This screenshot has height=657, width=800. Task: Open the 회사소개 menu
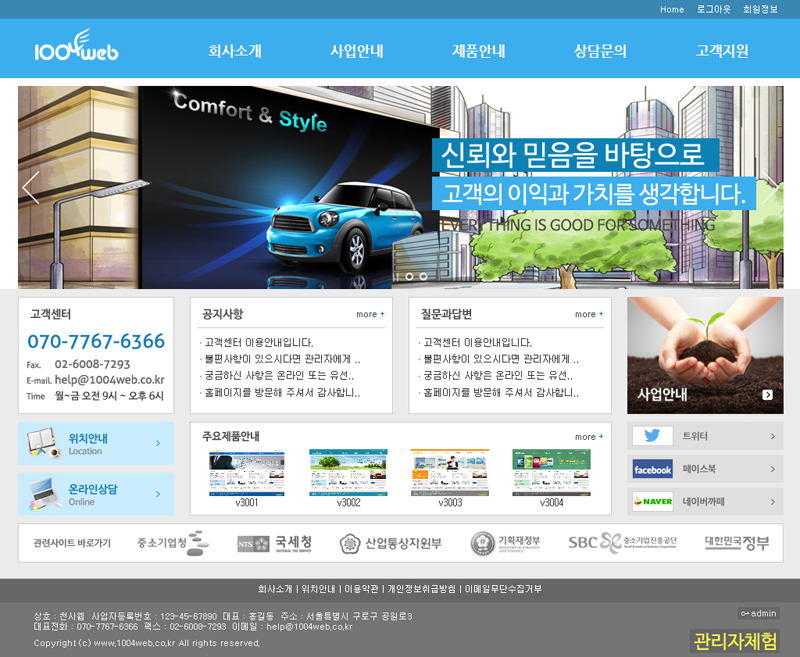235,51
